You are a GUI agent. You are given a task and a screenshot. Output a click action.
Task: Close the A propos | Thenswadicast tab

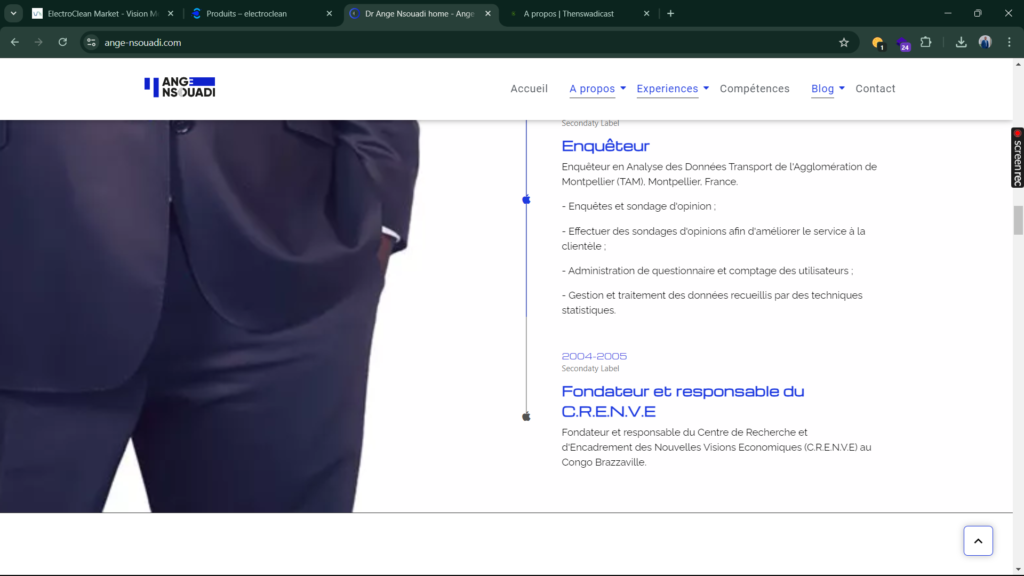click(647, 14)
